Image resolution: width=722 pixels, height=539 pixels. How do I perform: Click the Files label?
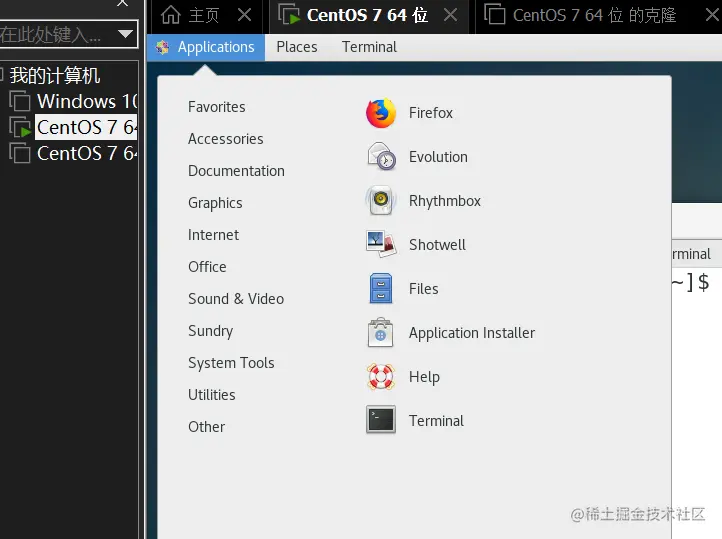423,289
